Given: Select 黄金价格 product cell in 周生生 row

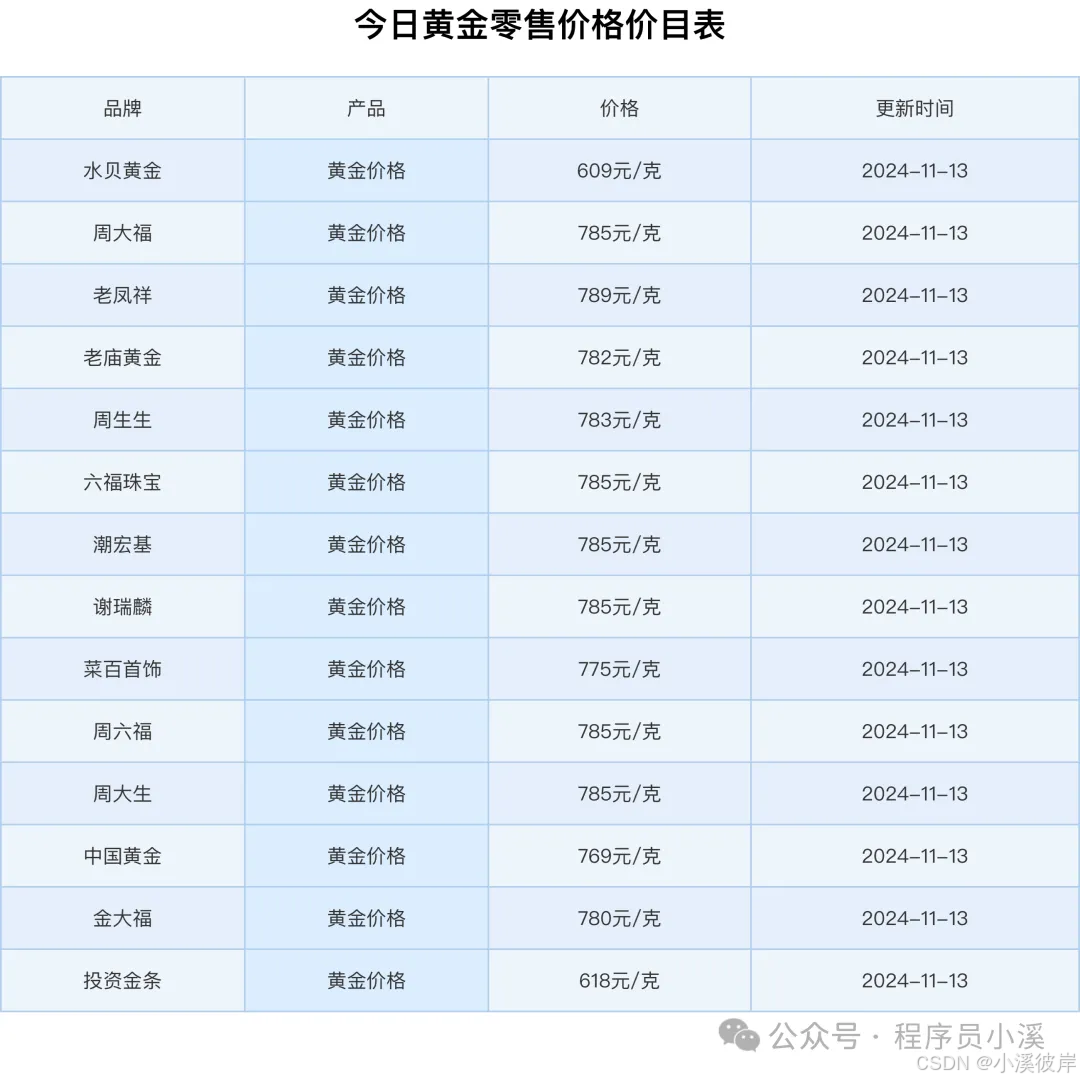Looking at the screenshot, I should tap(366, 420).
